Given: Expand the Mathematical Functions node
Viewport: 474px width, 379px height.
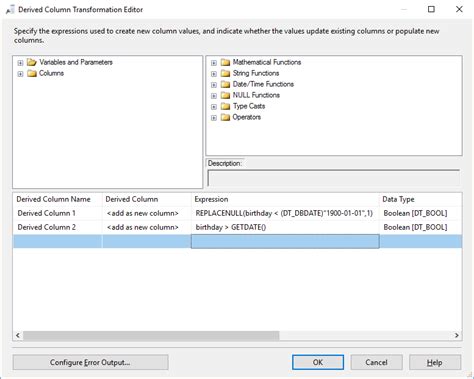Looking at the screenshot, I should [214, 63].
